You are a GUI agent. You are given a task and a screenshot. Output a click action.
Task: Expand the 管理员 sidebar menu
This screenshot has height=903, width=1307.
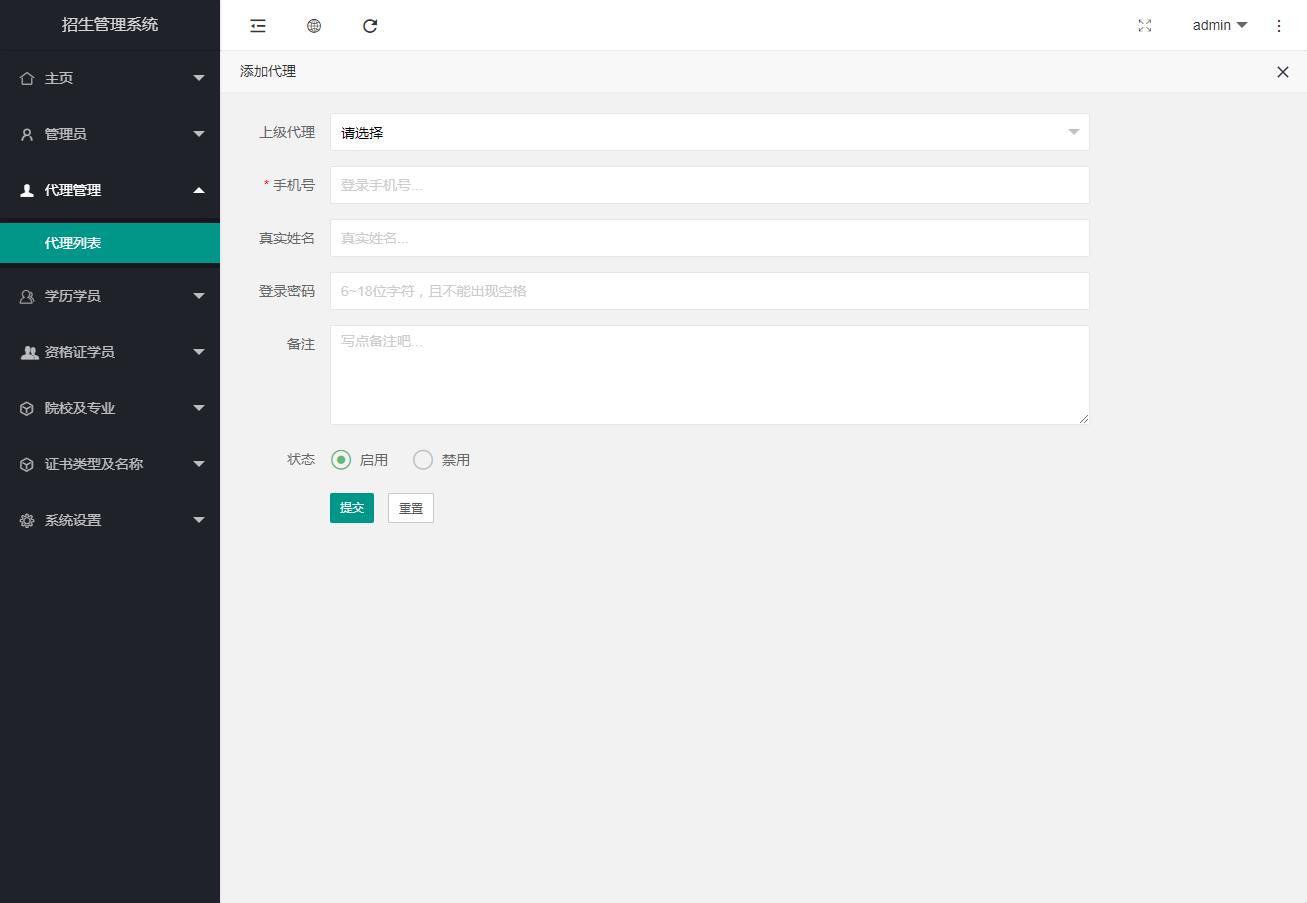pos(110,134)
